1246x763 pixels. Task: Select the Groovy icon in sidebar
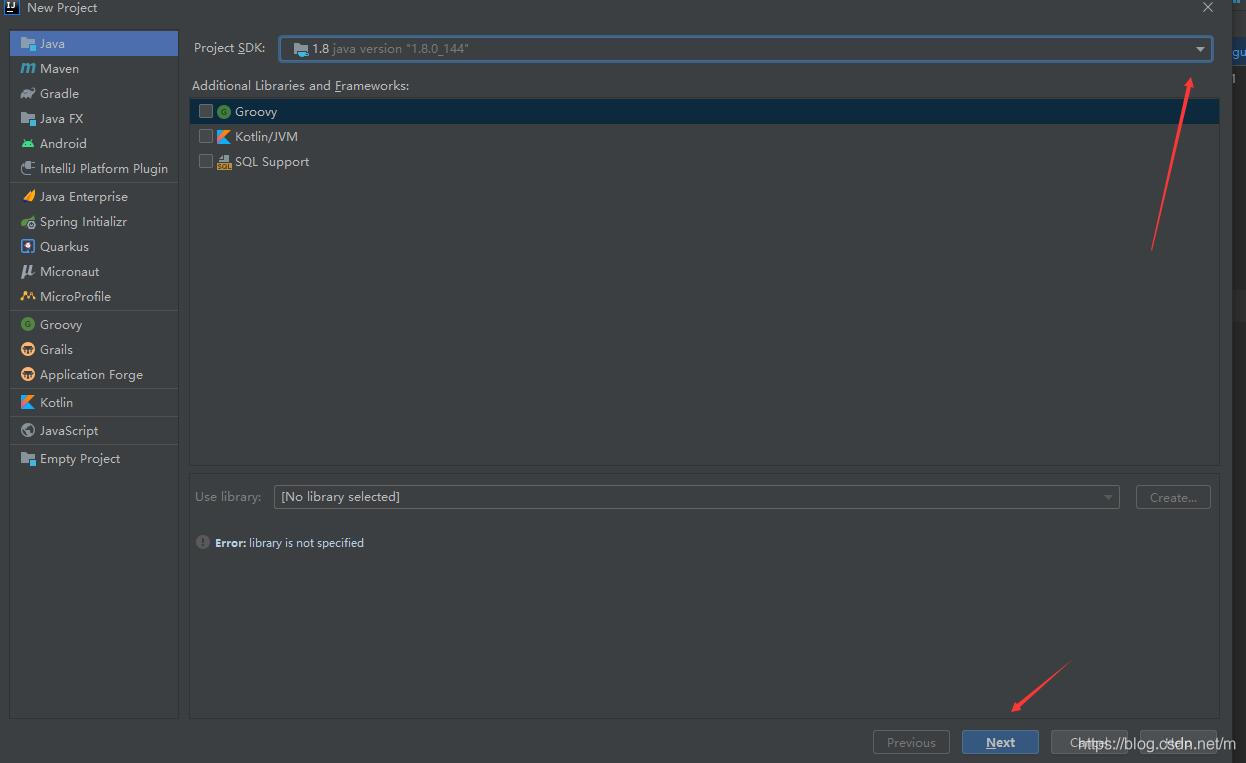(x=28, y=325)
